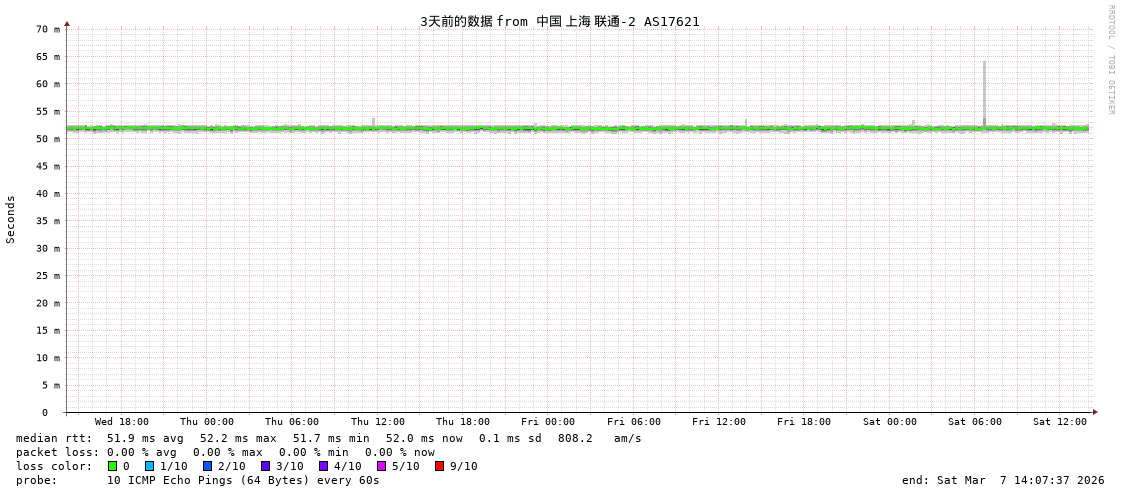The width and height of the screenshot is (1121, 494).
Task: Click the 10 m y-axis value
Action: tap(47, 357)
